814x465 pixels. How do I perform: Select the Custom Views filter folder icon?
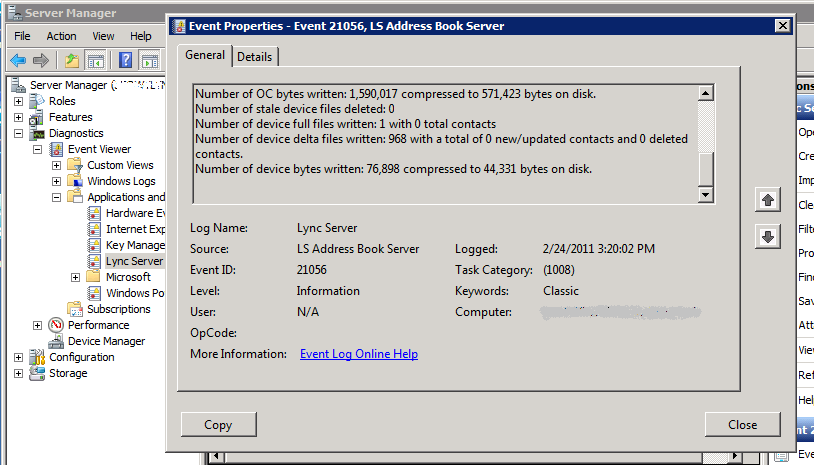75,165
